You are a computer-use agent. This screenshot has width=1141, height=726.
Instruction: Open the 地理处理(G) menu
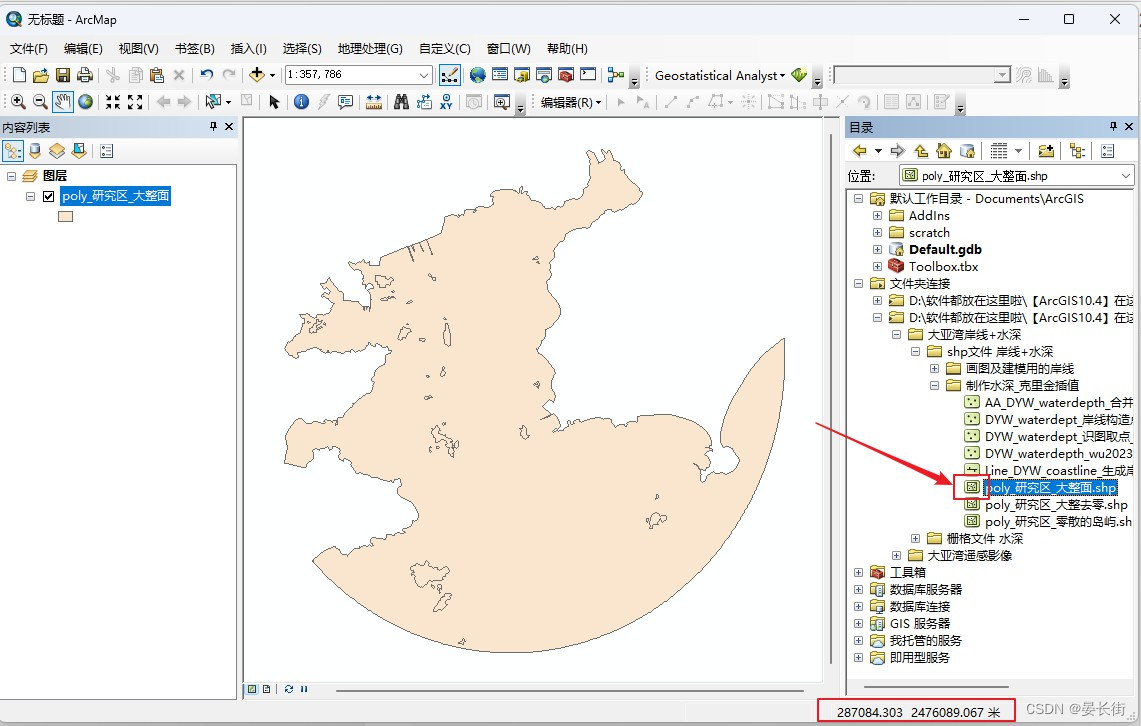pyautogui.click(x=370, y=48)
